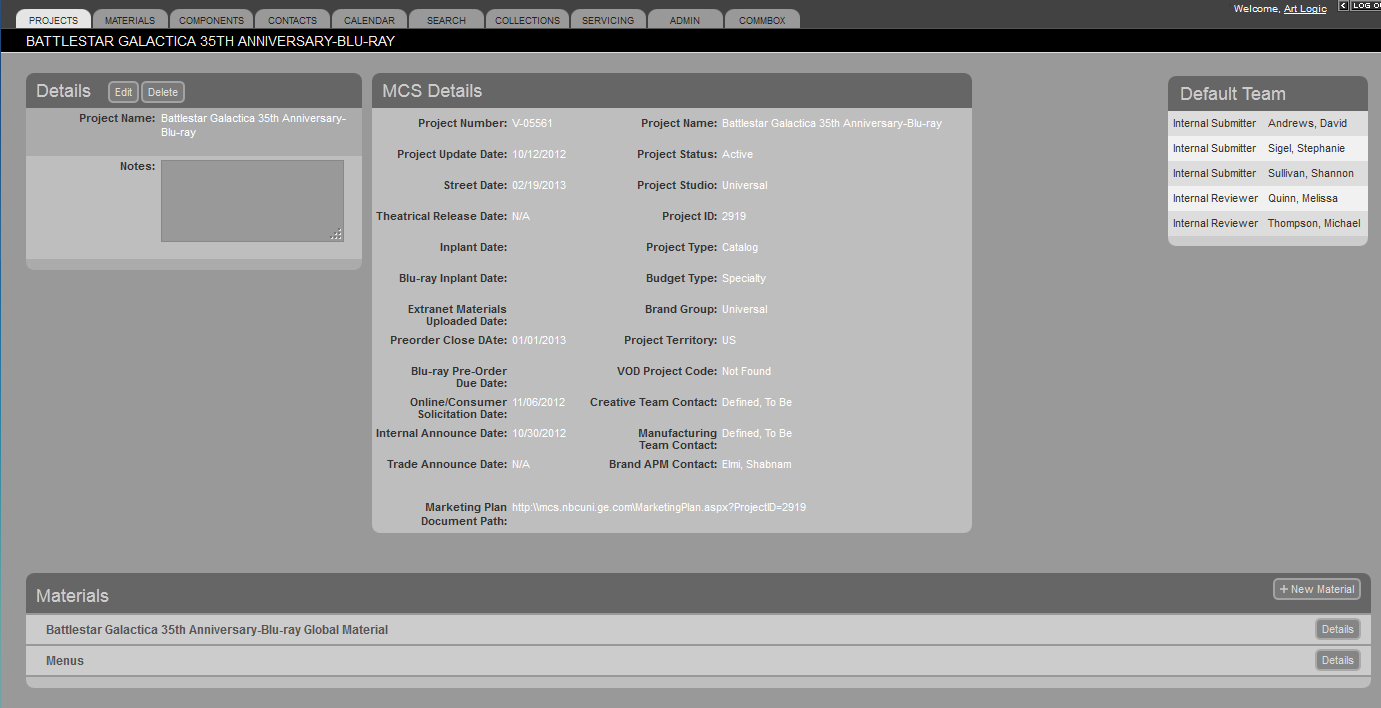The image size is (1381, 708).
Task: Select team member Sullivan, Shannon
Action: tap(1311, 174)
